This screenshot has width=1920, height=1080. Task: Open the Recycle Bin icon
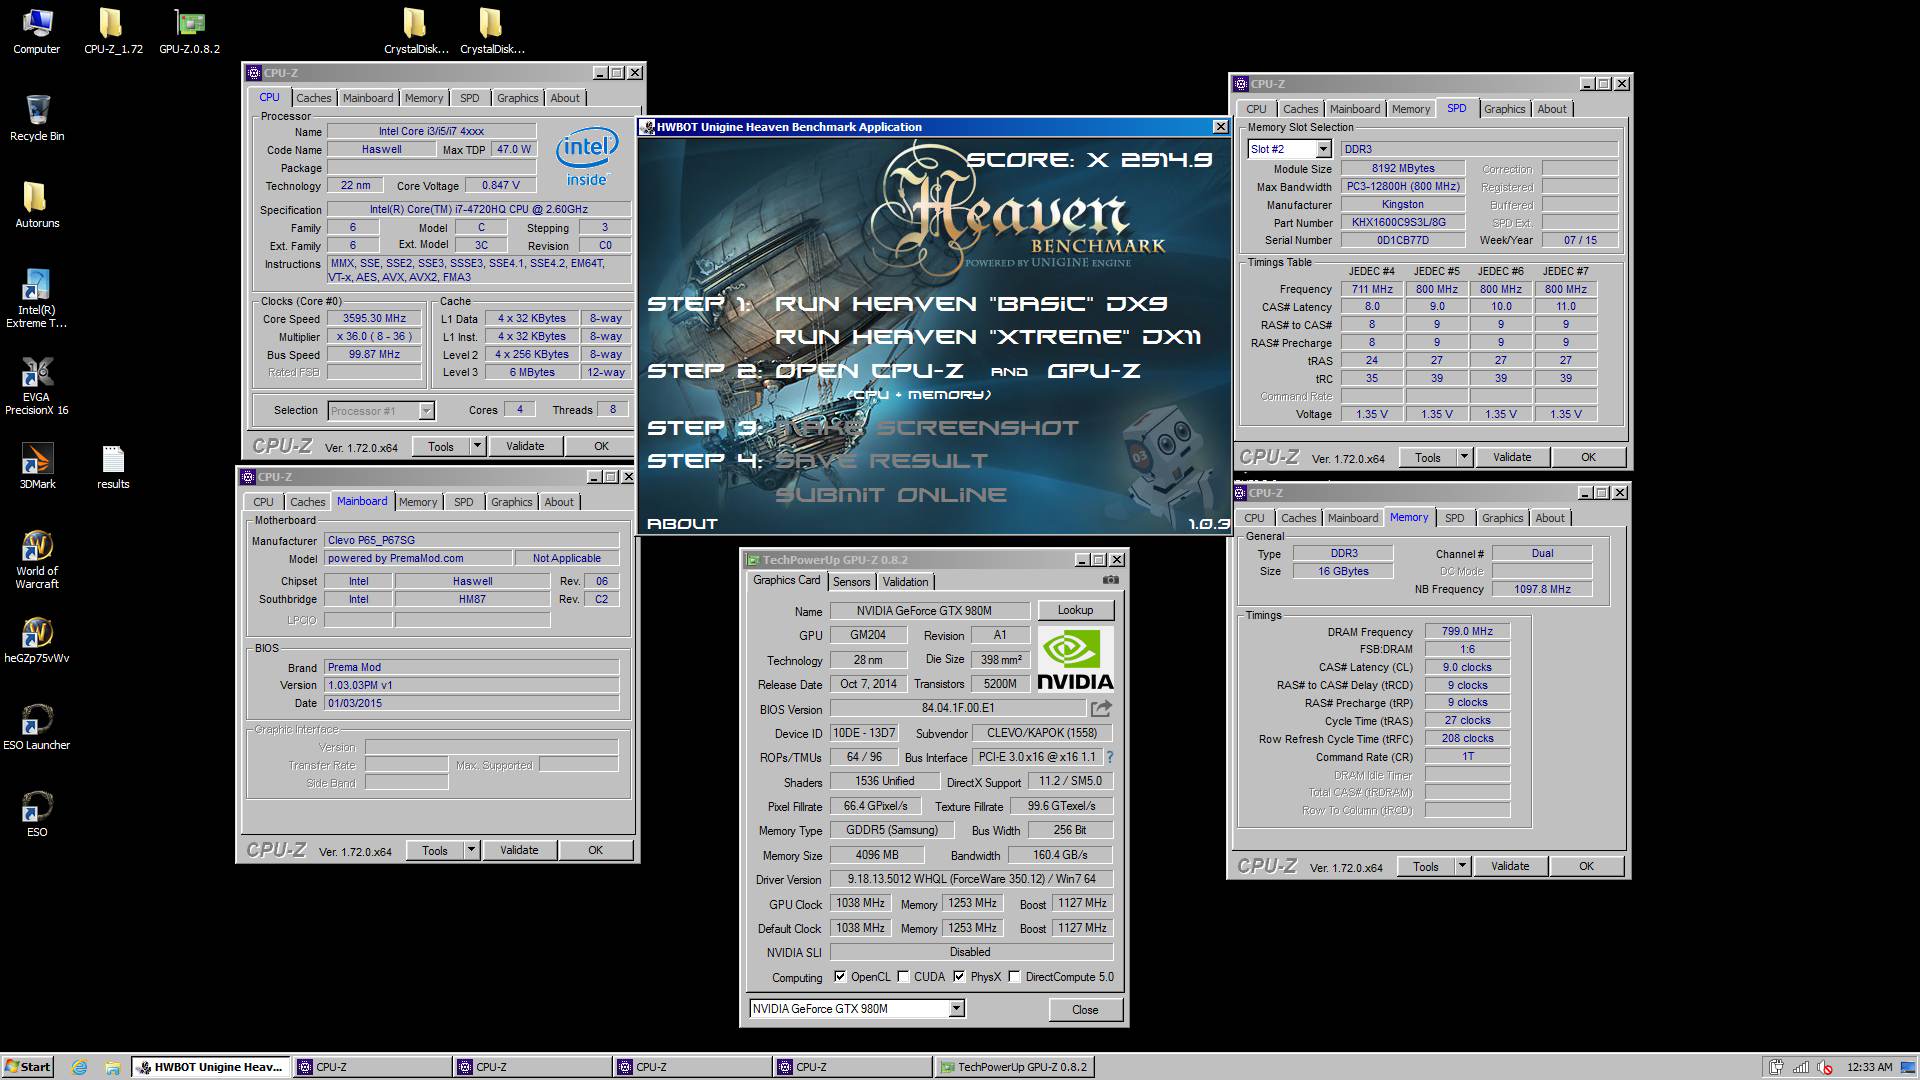(36, 118)
